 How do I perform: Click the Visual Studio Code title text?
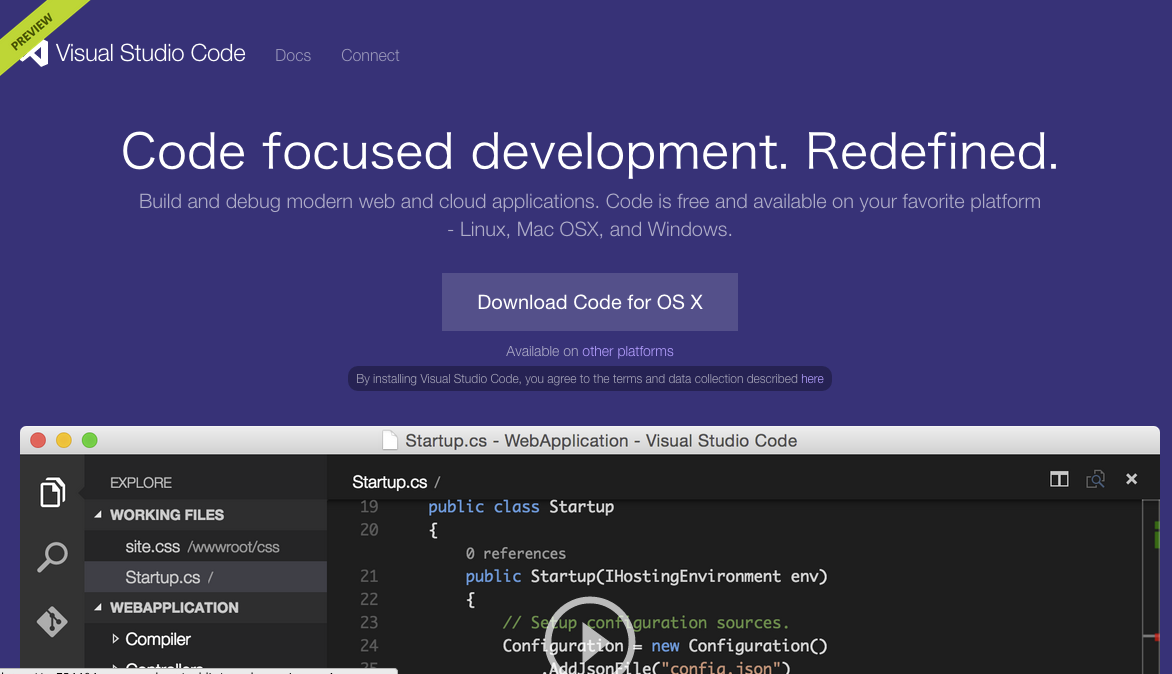pos(150,53)
